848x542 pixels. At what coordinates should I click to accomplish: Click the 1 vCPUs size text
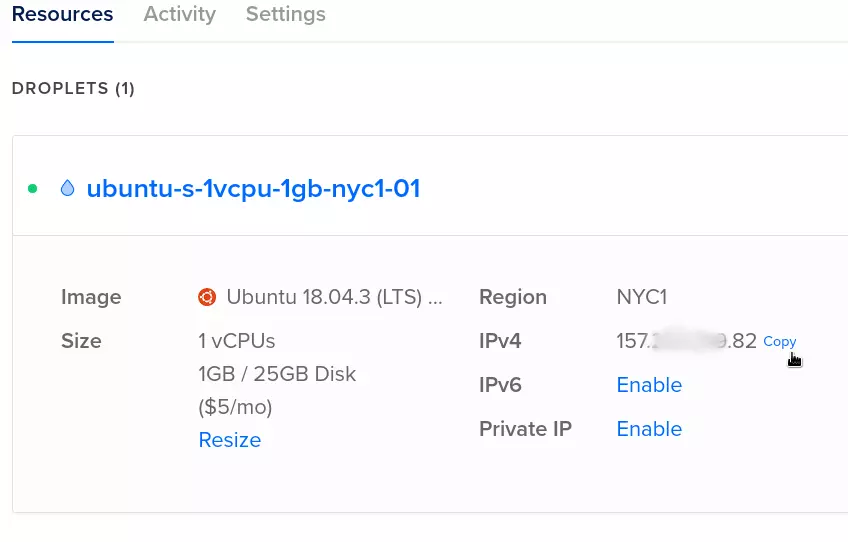236,341
